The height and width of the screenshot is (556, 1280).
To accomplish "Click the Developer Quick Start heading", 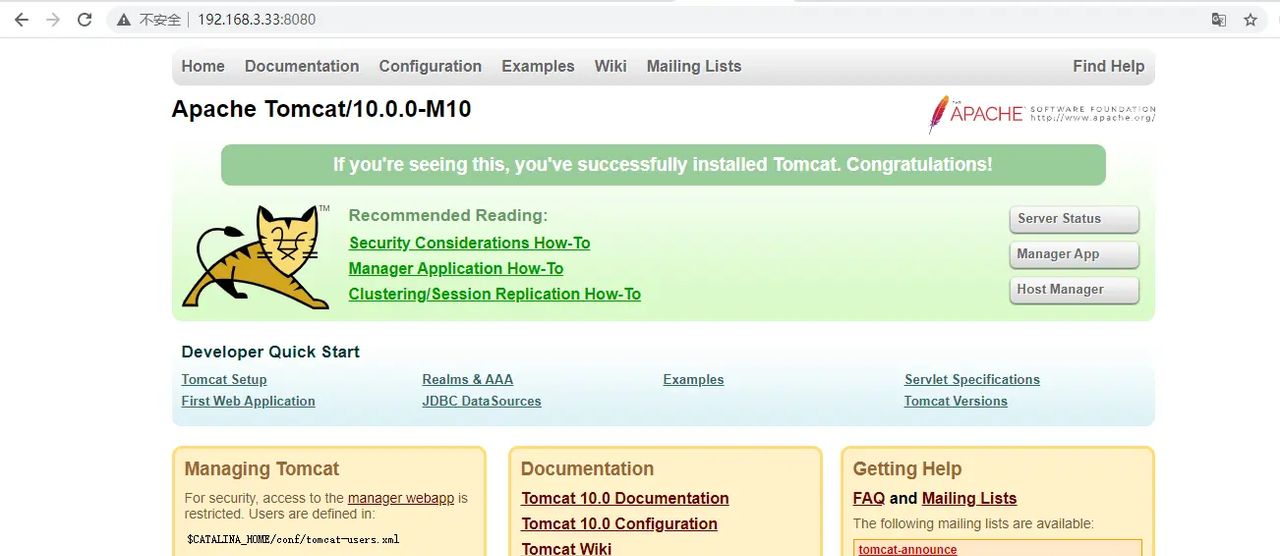I will (270, 352).
